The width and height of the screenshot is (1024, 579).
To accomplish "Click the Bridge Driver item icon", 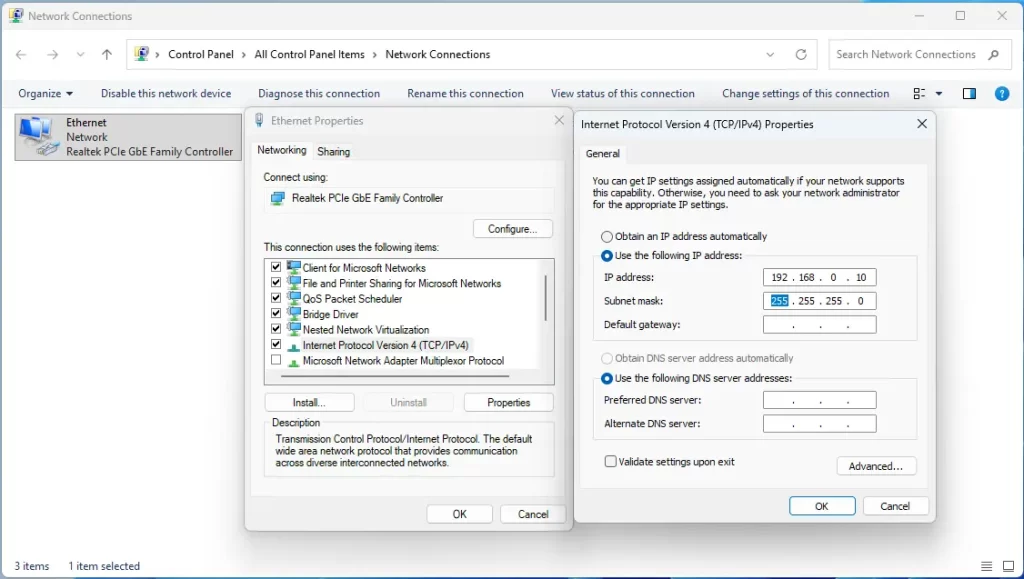I will (294, 314).
